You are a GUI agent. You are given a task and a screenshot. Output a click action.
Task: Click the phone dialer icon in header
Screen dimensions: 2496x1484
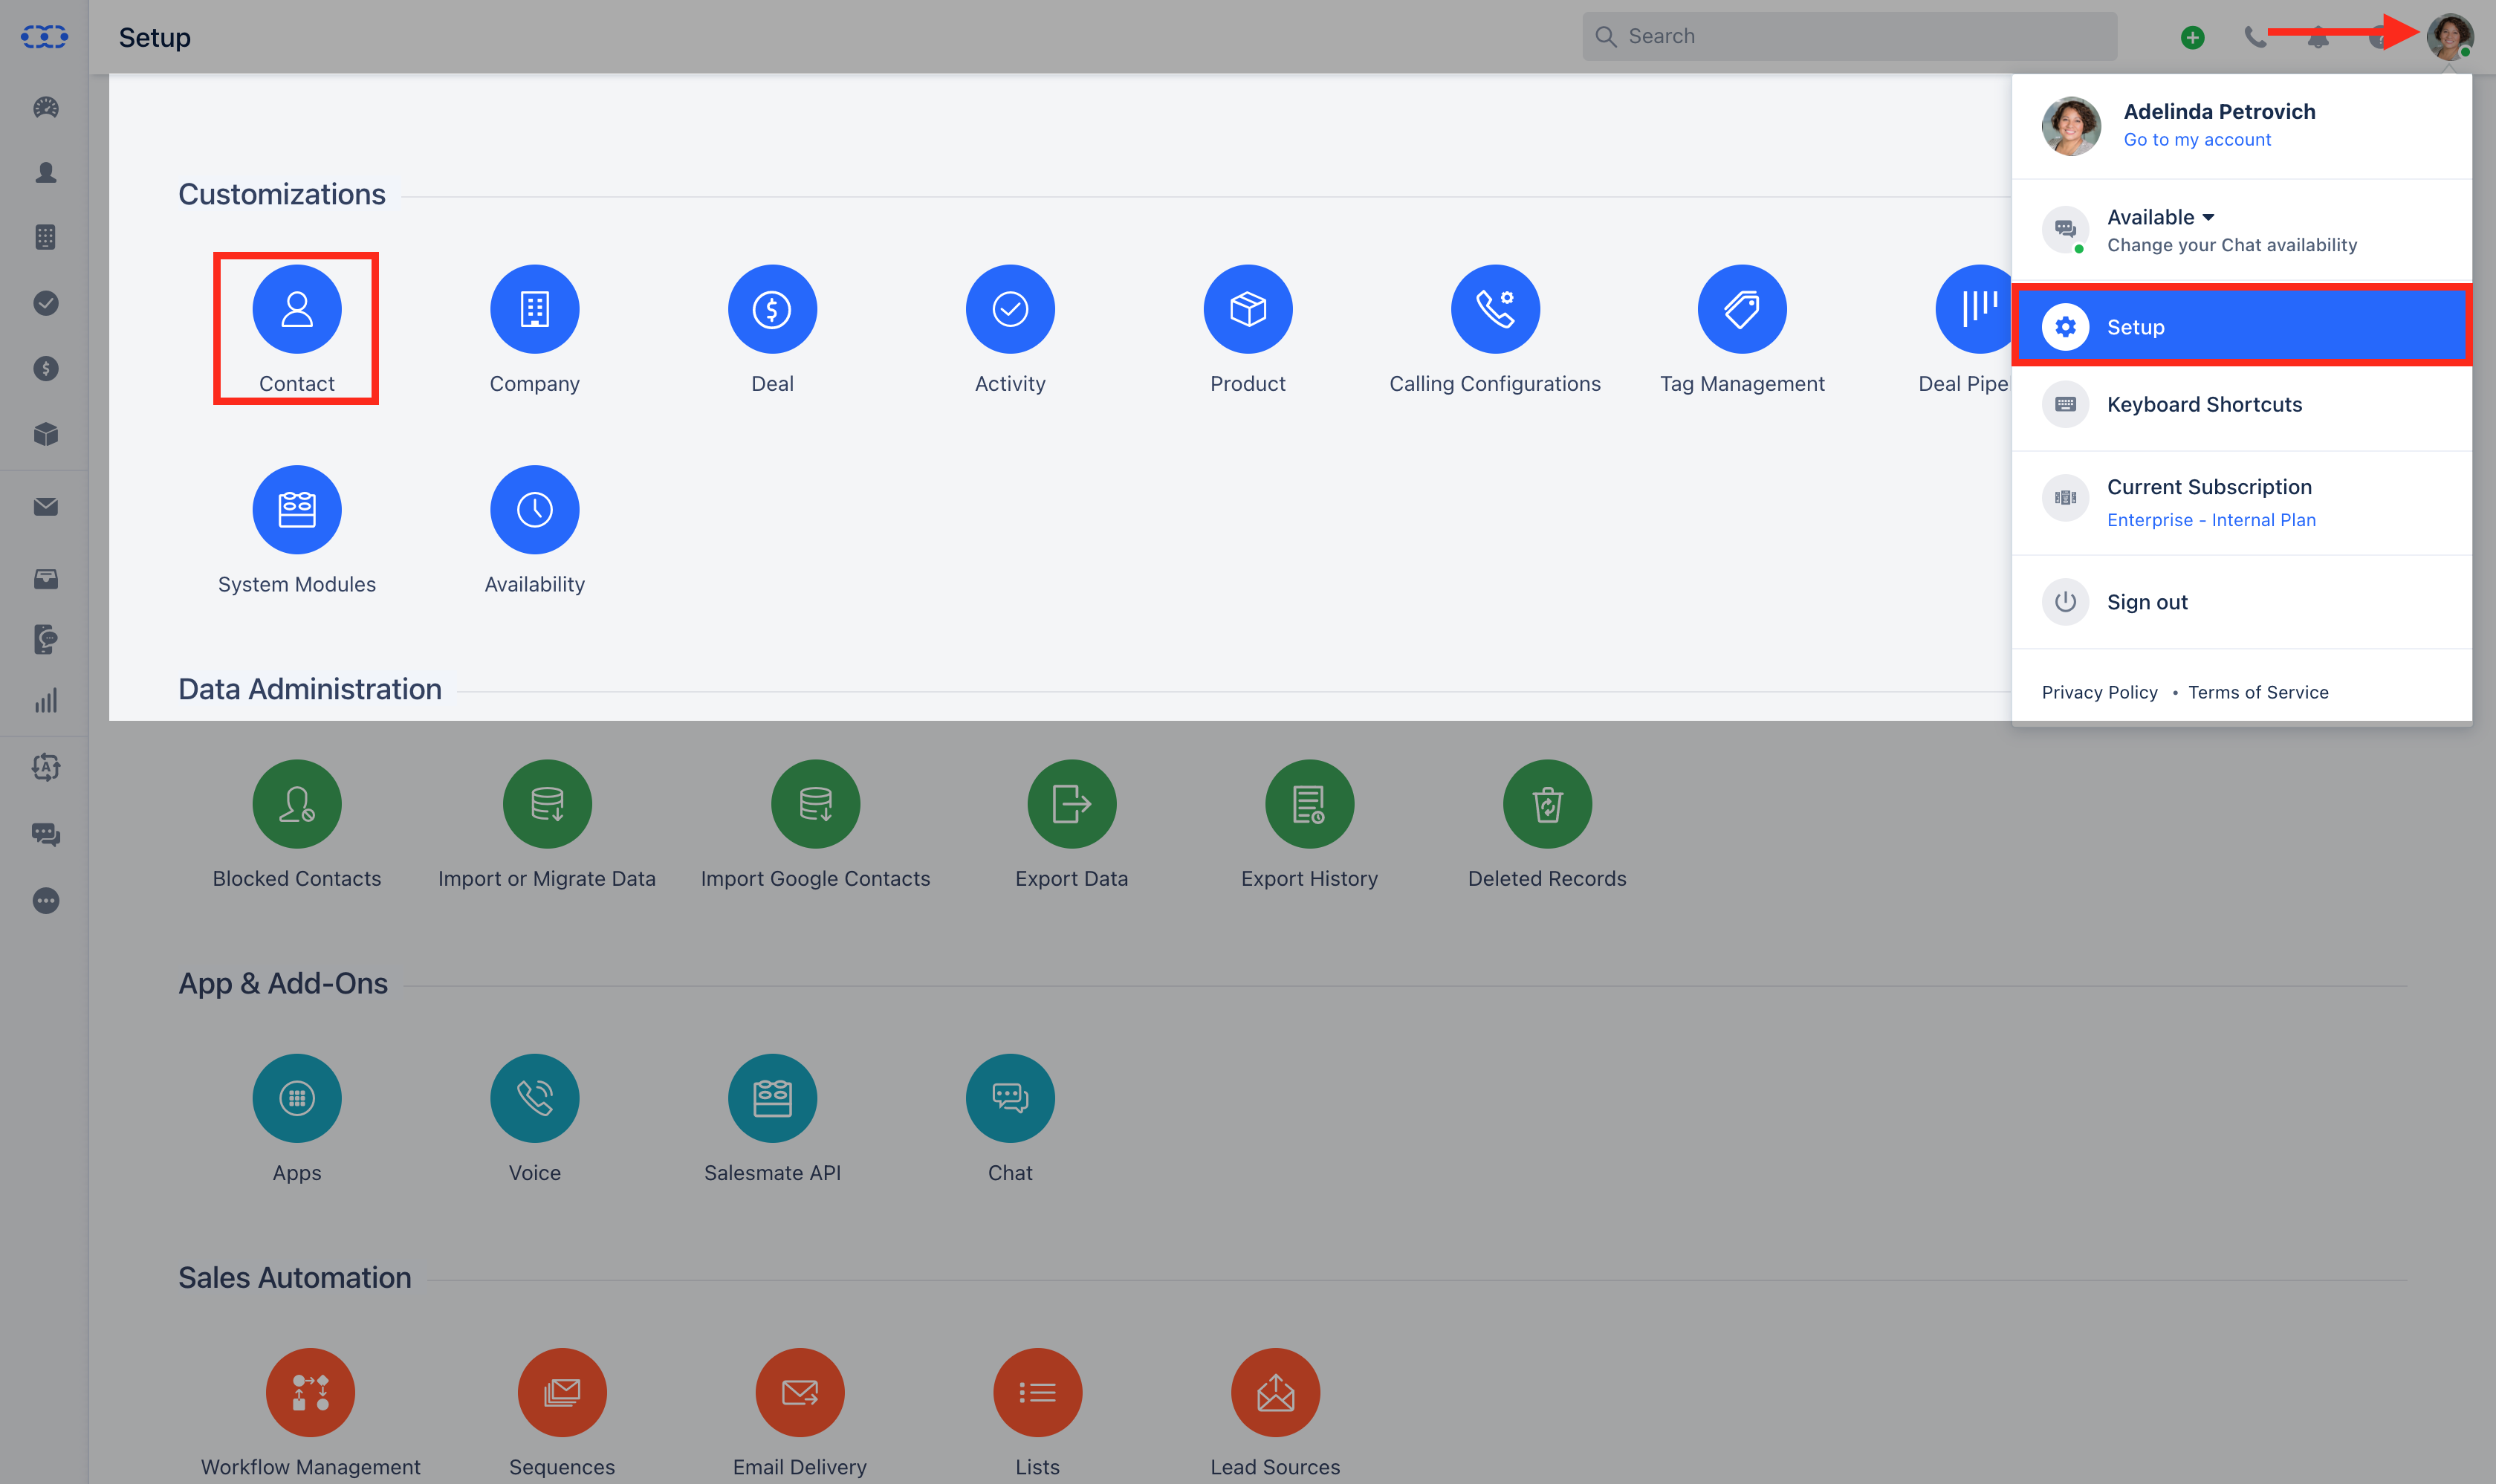point(2254,37)
